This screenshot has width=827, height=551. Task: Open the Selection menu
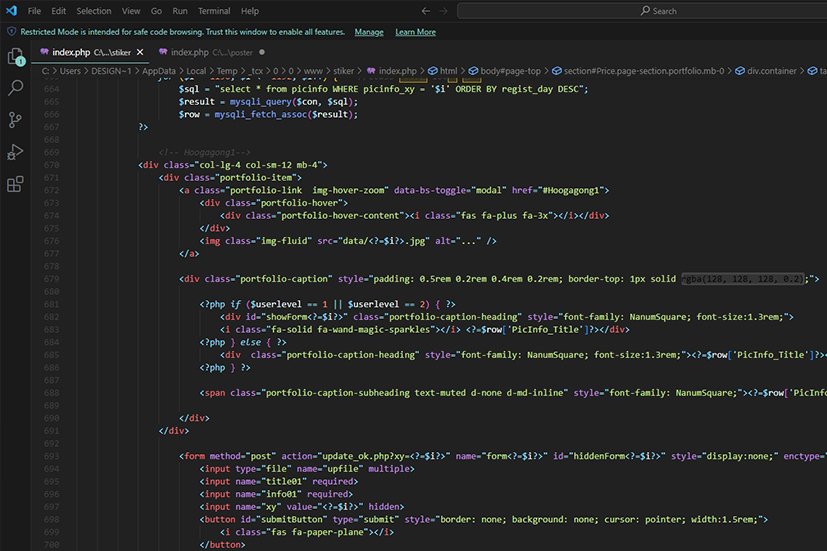pyautogui.click(x=94, y=11)
